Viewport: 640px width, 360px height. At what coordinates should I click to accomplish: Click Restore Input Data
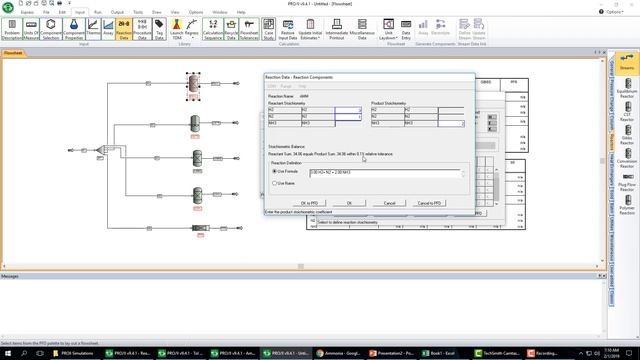pos(288,29)
